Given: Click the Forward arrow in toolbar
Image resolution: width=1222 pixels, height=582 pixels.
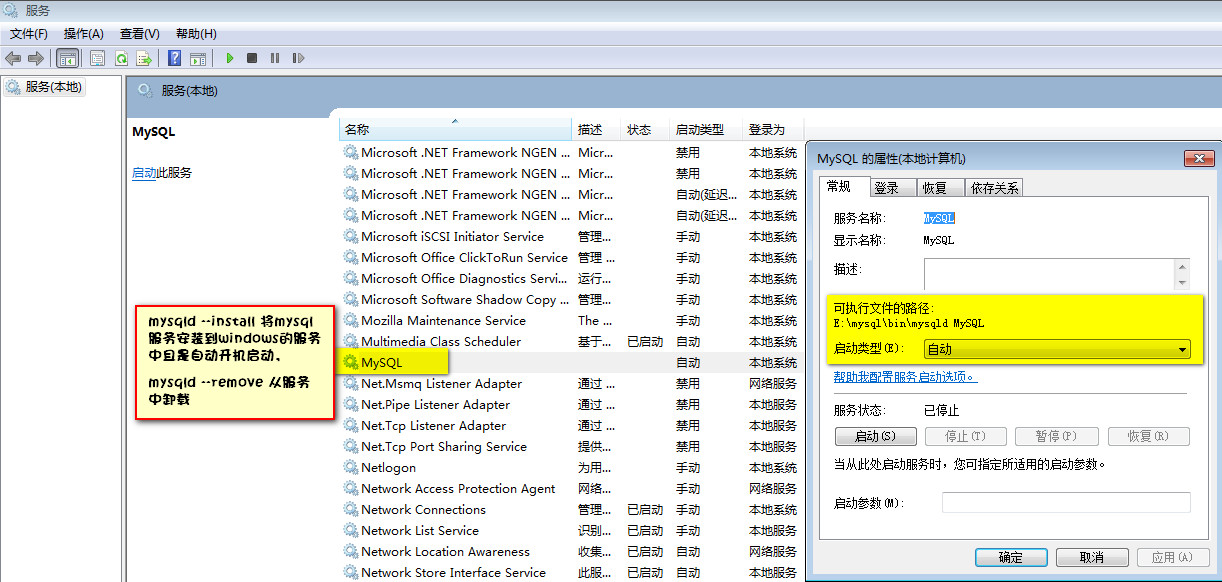Looking at the screenshot, I should pyautogui.click(x=36, y=58).
